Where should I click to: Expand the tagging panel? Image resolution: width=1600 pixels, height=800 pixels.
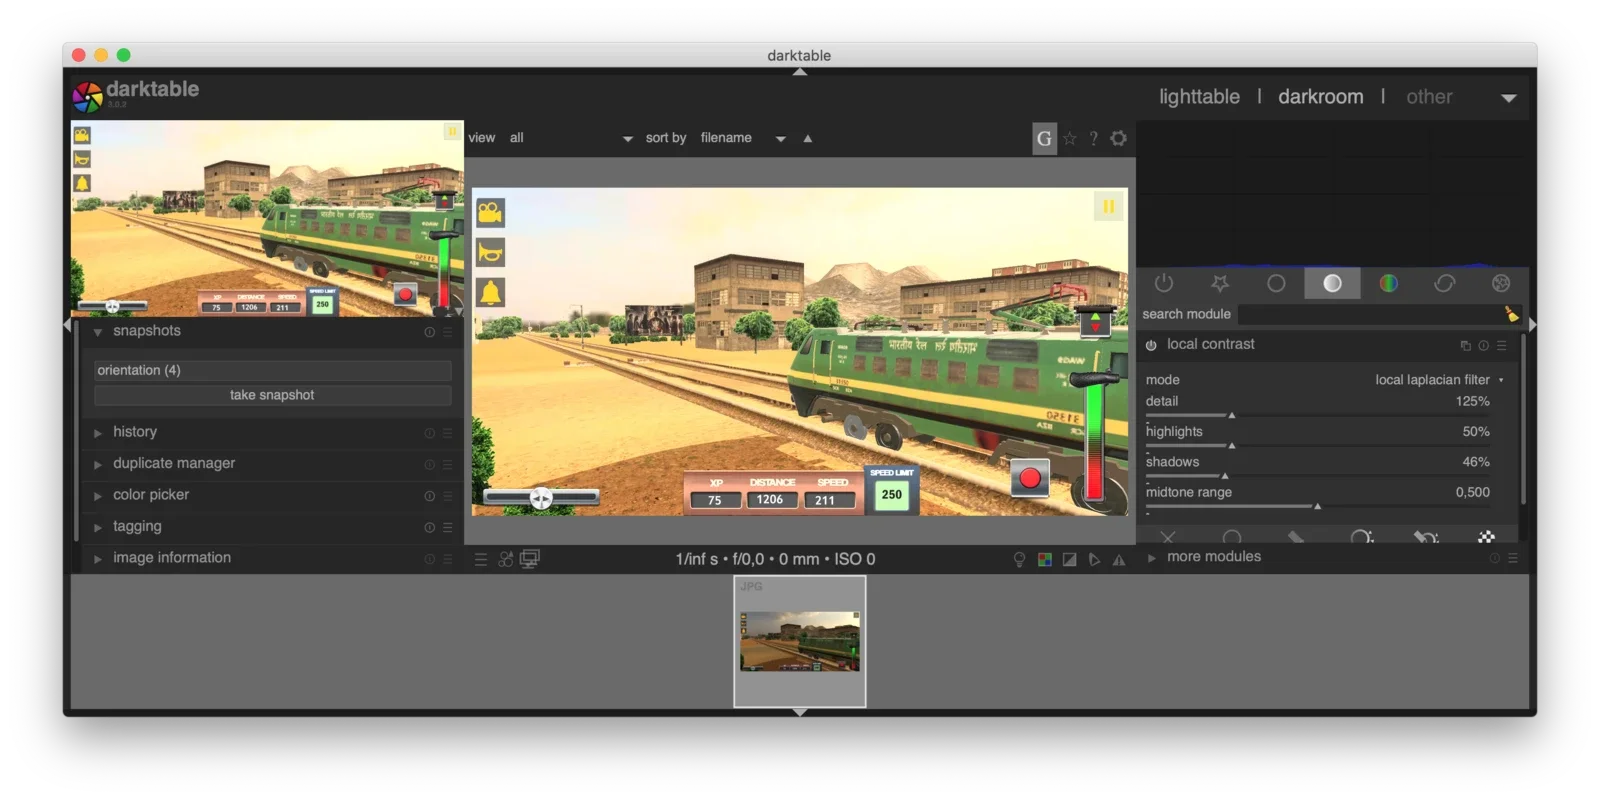coord(98,528)
